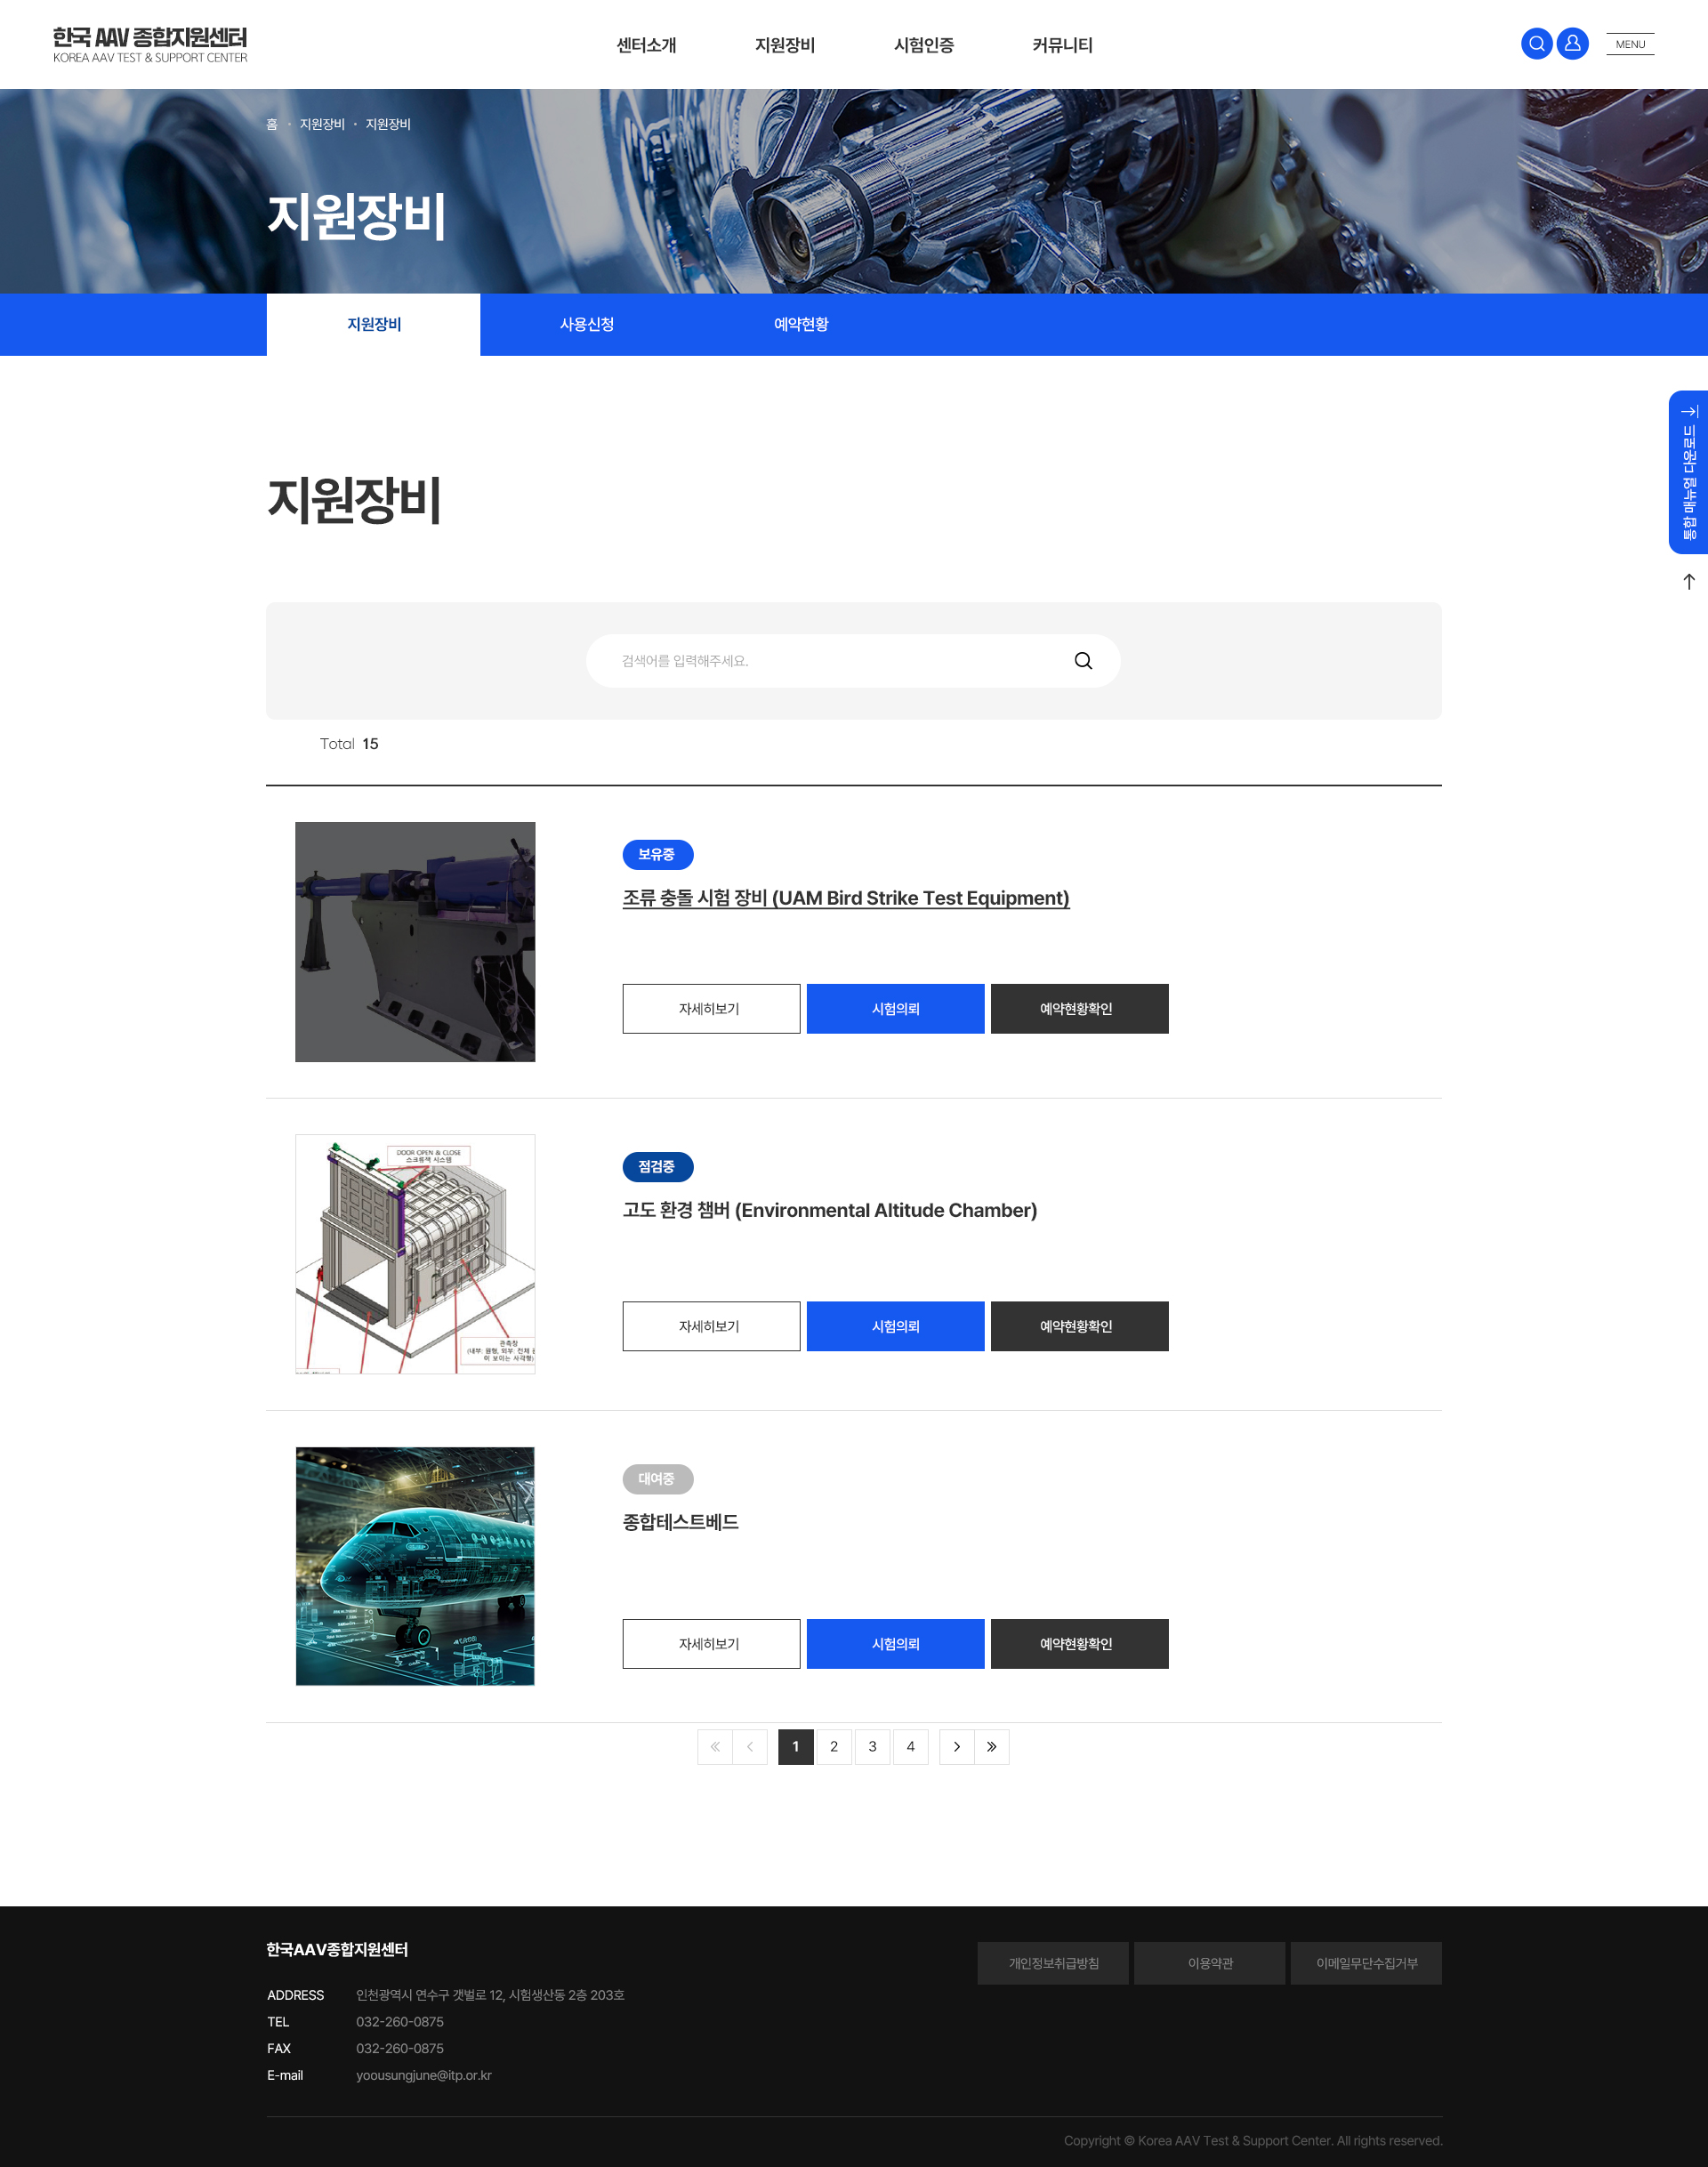Click 자세히보기 for Bird Strike equipment
The width and height of the screenshot is (1708, 2167).
711,1009
